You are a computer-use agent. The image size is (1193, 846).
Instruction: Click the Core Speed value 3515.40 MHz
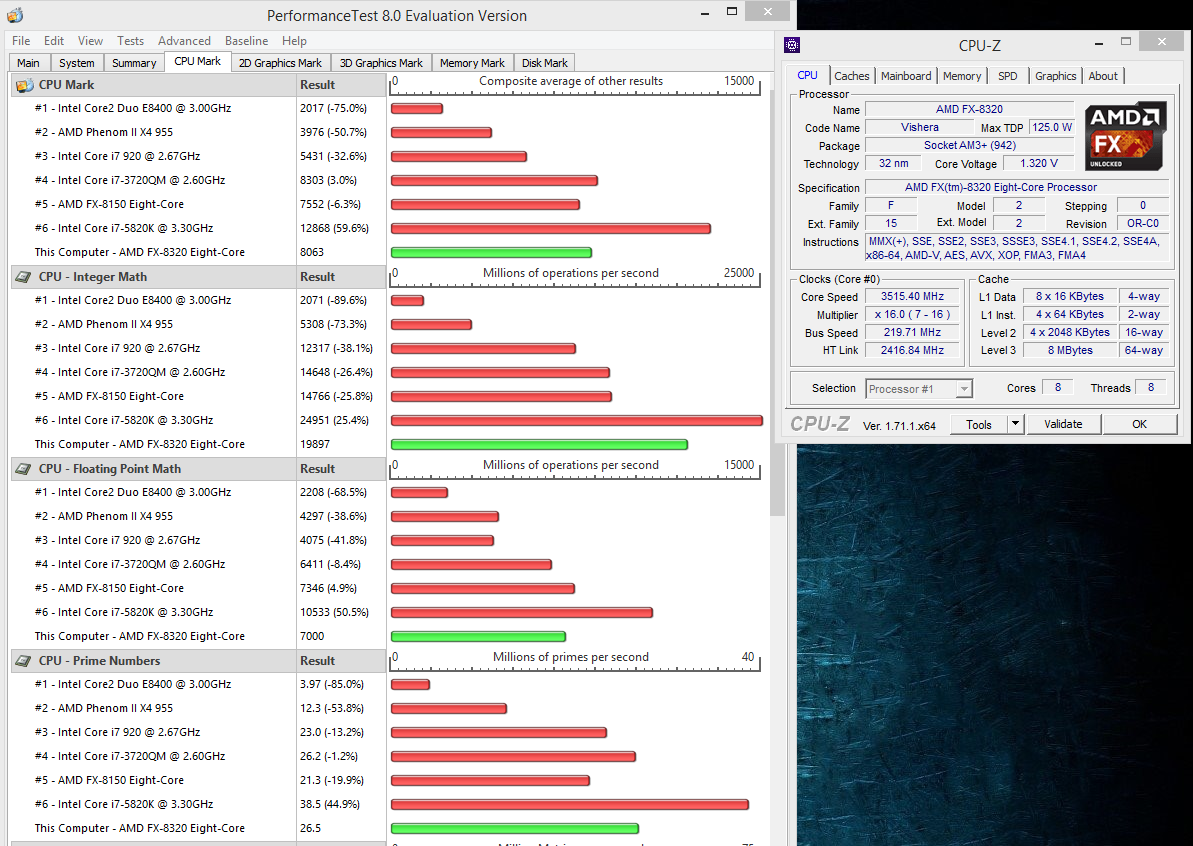[x=912, y=297]
